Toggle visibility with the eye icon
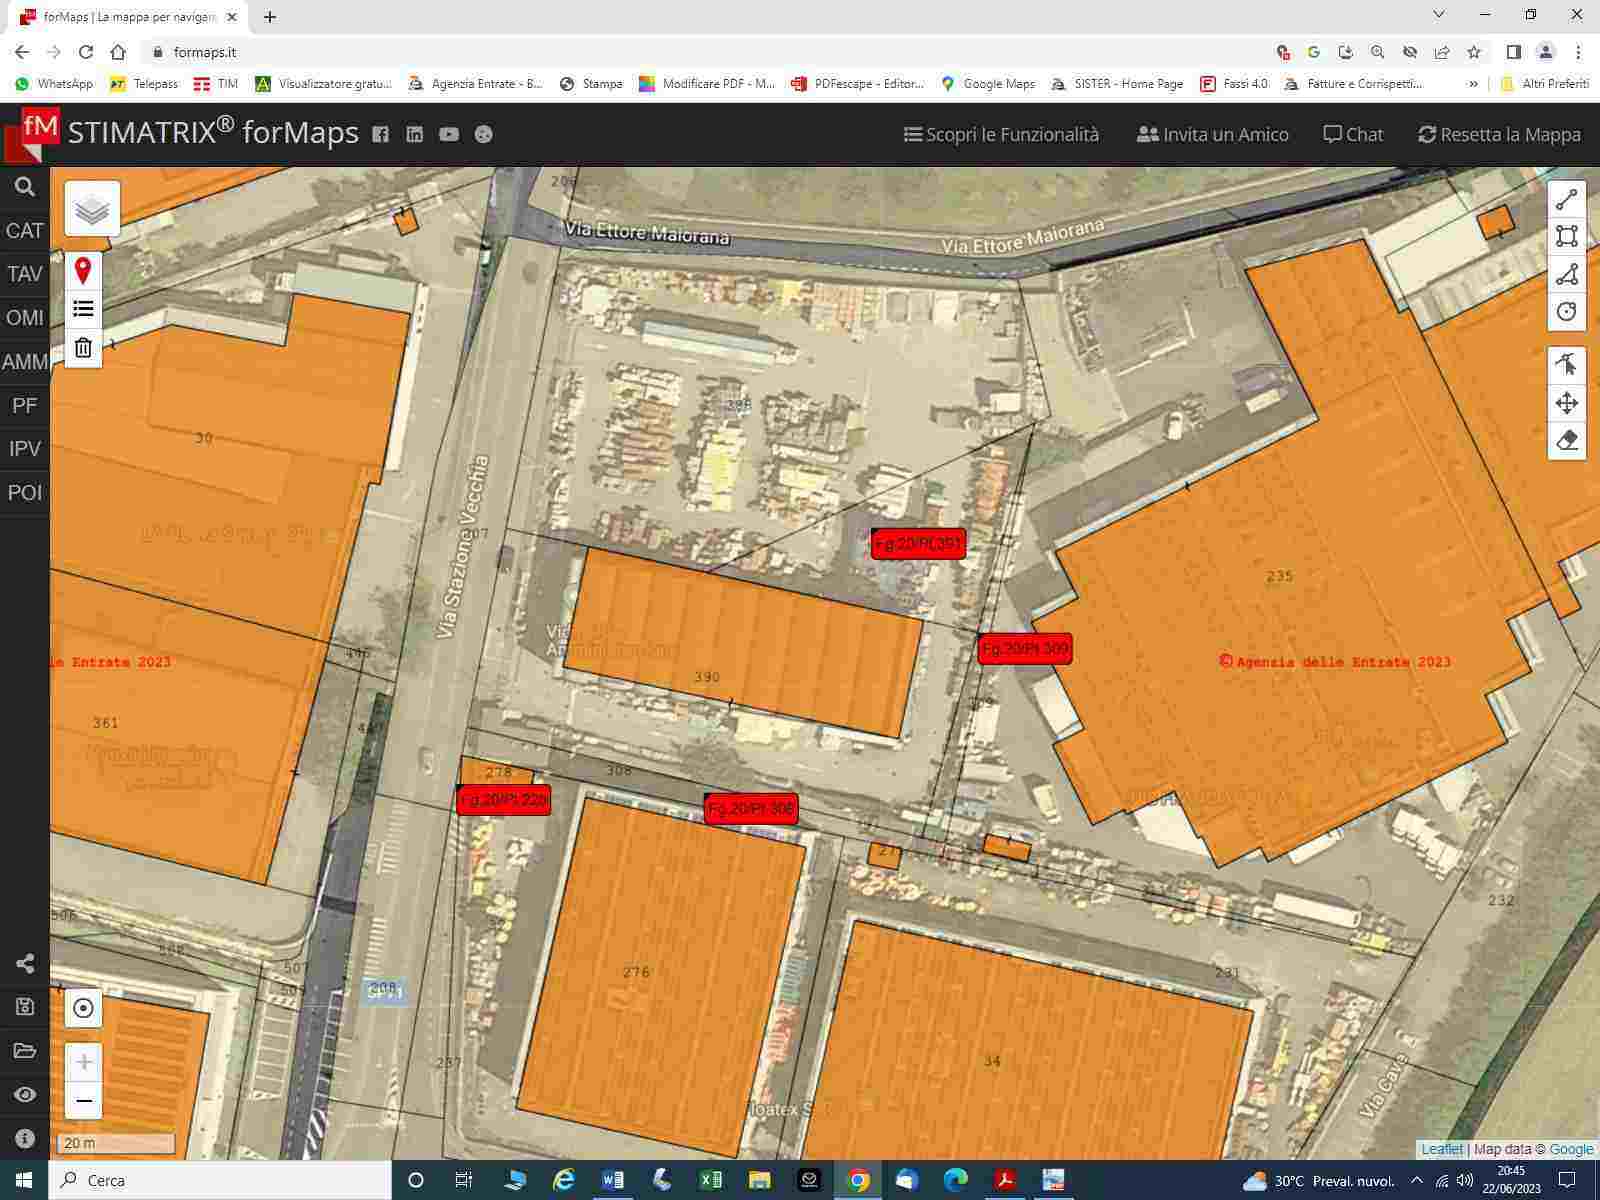Viewport: 1600px width, 1200px height. 25,1095
